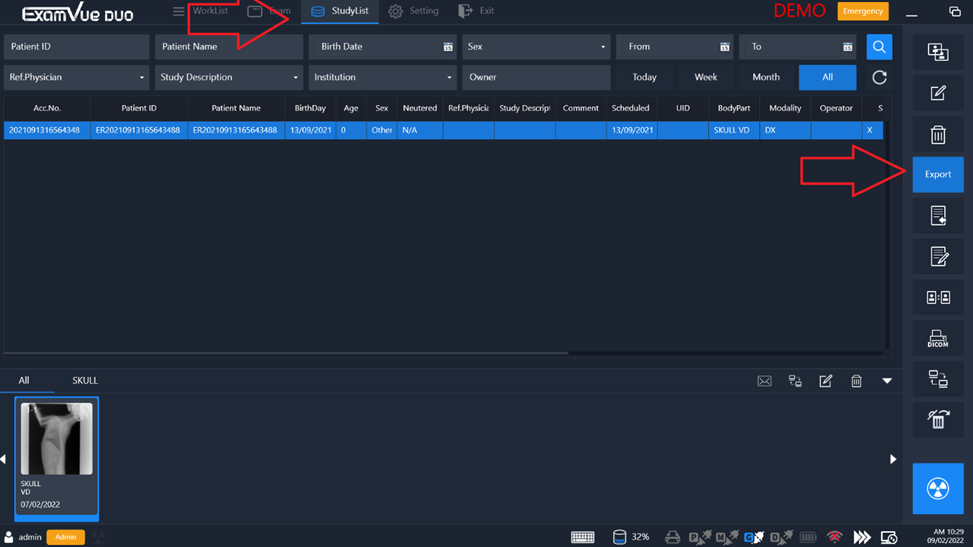Screen dimensions: 973x547
Task: Click the send image transfer icon above thumbnails
Action: click(x=795, y=381)
